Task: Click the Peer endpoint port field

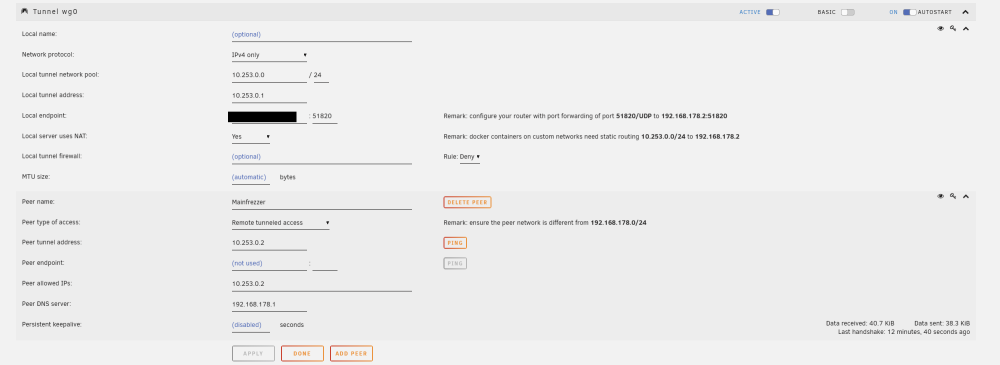Action: click(325, 264)
